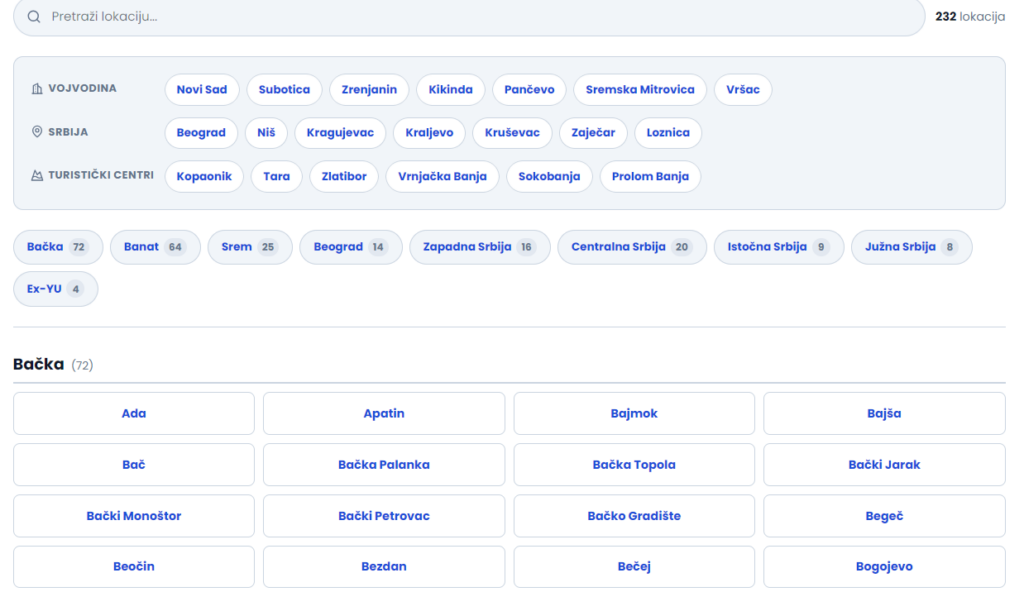Image resolution: width=1024 pixels, height=592 pixels.
Task: Choose Beograd in the Srbija row
Action: tap(201, 133)
